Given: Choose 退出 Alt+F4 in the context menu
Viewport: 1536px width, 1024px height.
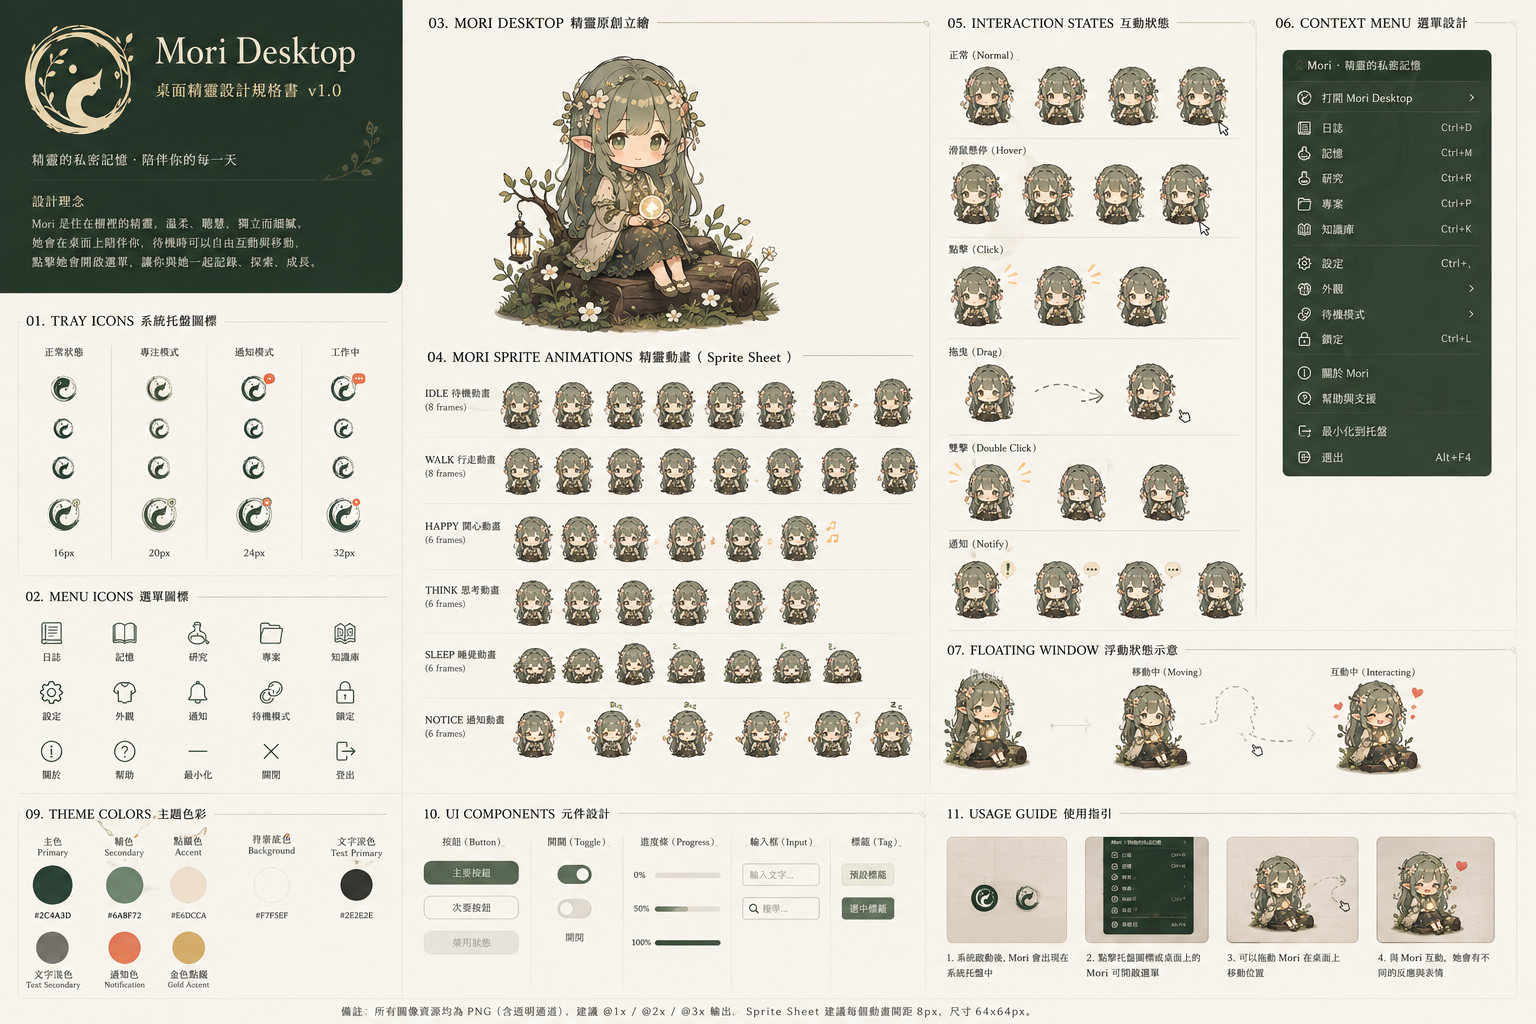Looking at the screenshot, I should click(1386, 457).
